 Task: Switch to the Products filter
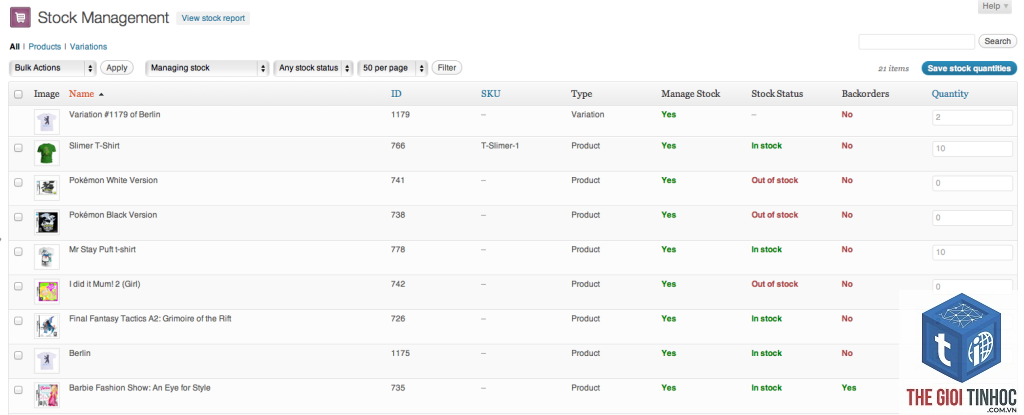tap(44, 46)
